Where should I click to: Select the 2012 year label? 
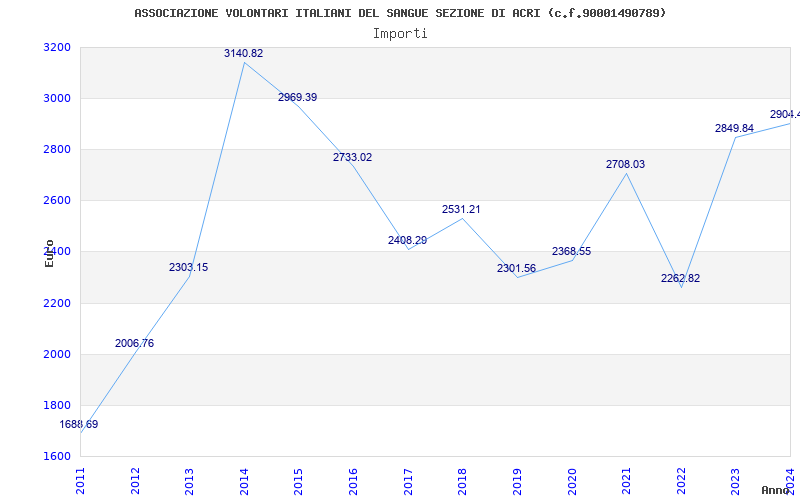pos(135,481)
